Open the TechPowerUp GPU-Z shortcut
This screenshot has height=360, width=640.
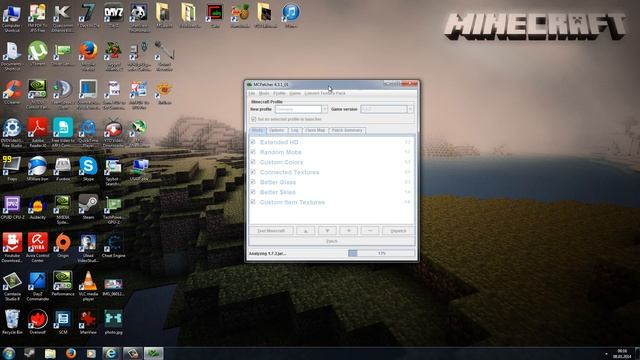click(x=113, y=209)
